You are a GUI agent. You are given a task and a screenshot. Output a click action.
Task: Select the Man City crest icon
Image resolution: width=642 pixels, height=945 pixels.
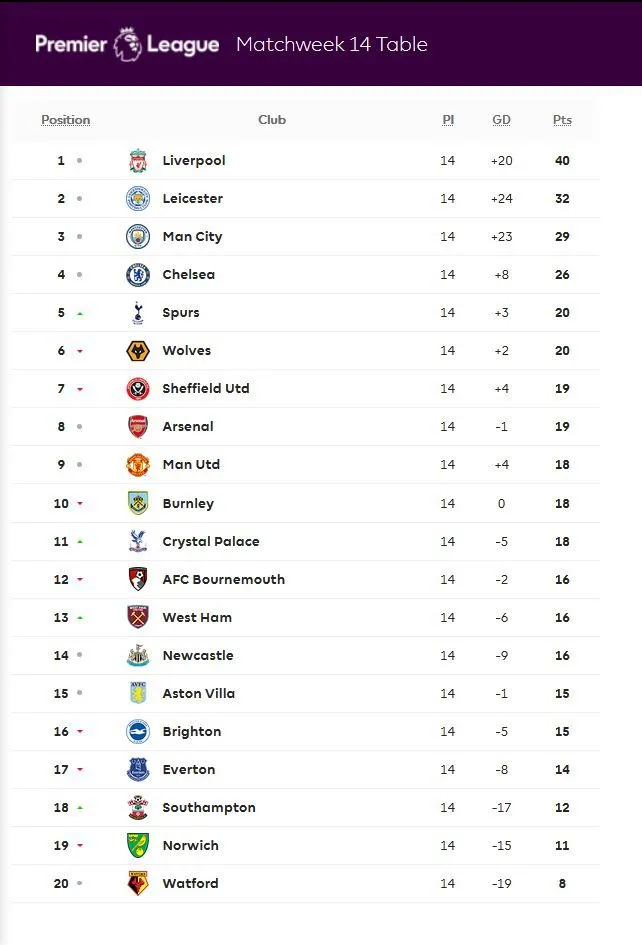138,236
